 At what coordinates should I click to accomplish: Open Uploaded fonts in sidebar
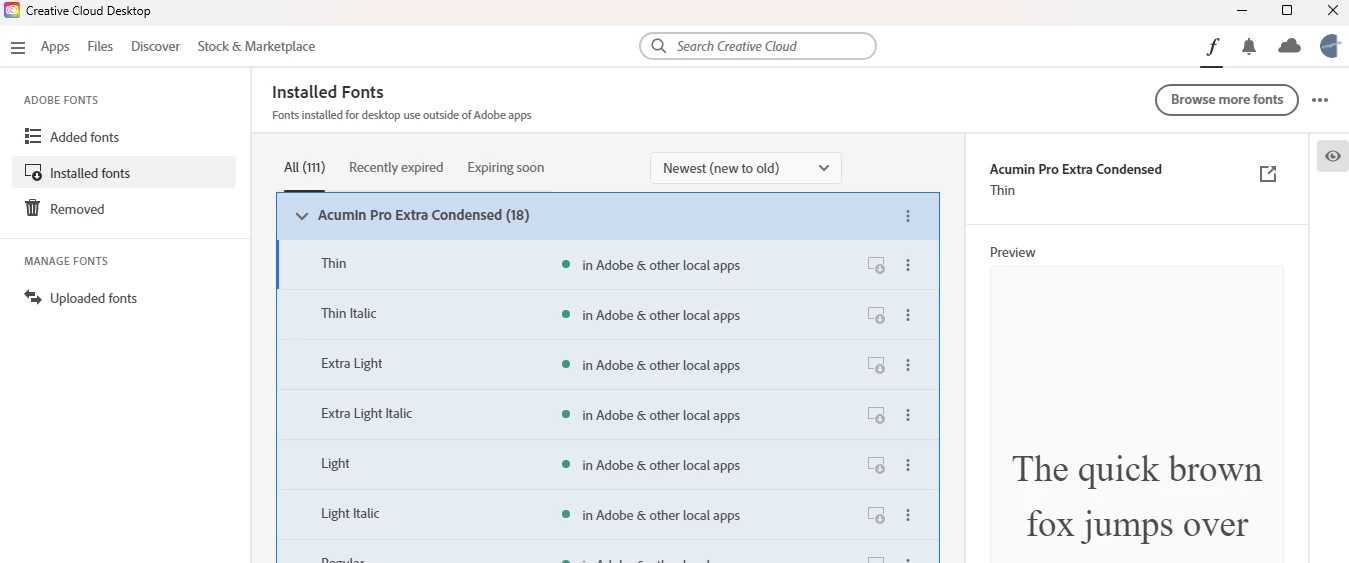[124, 298]
